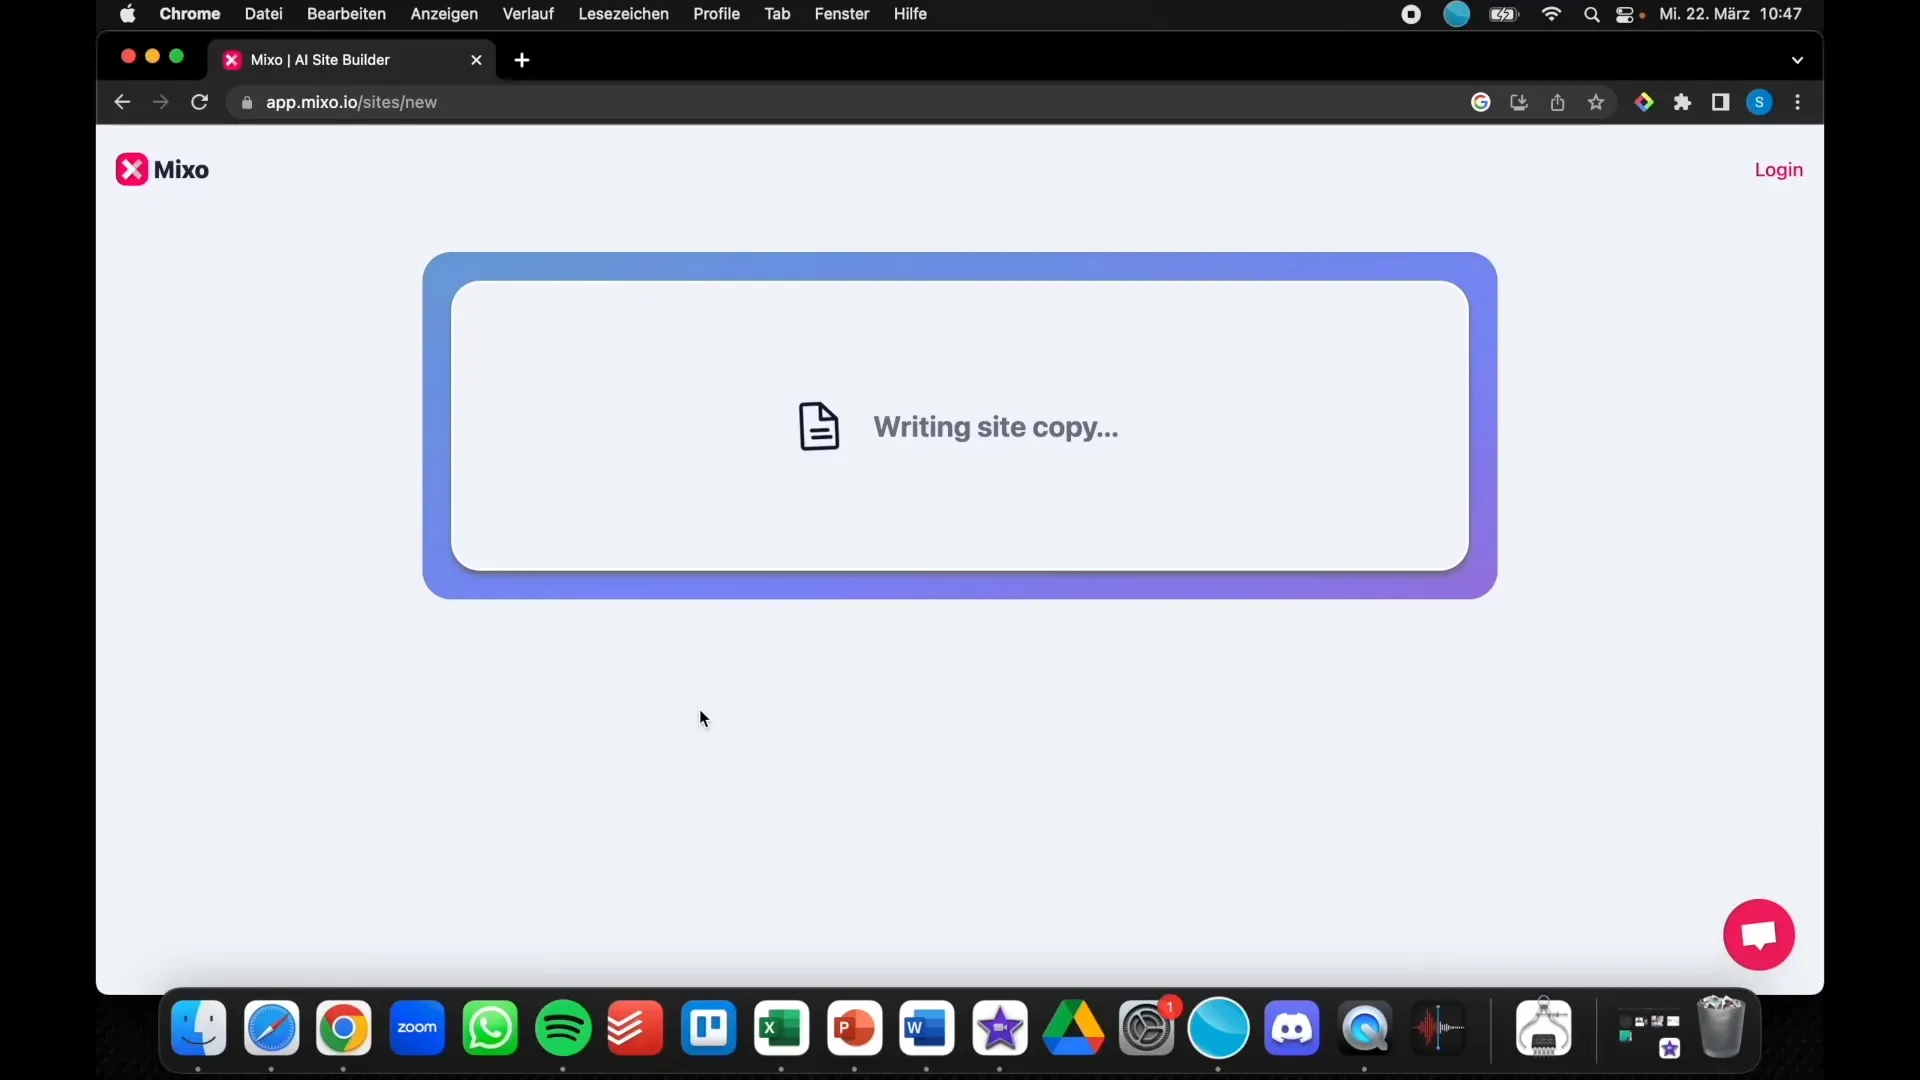Viewport: 1920px width, 1080px height.
Task: Open the Datei menu
Action: point(264,14)
